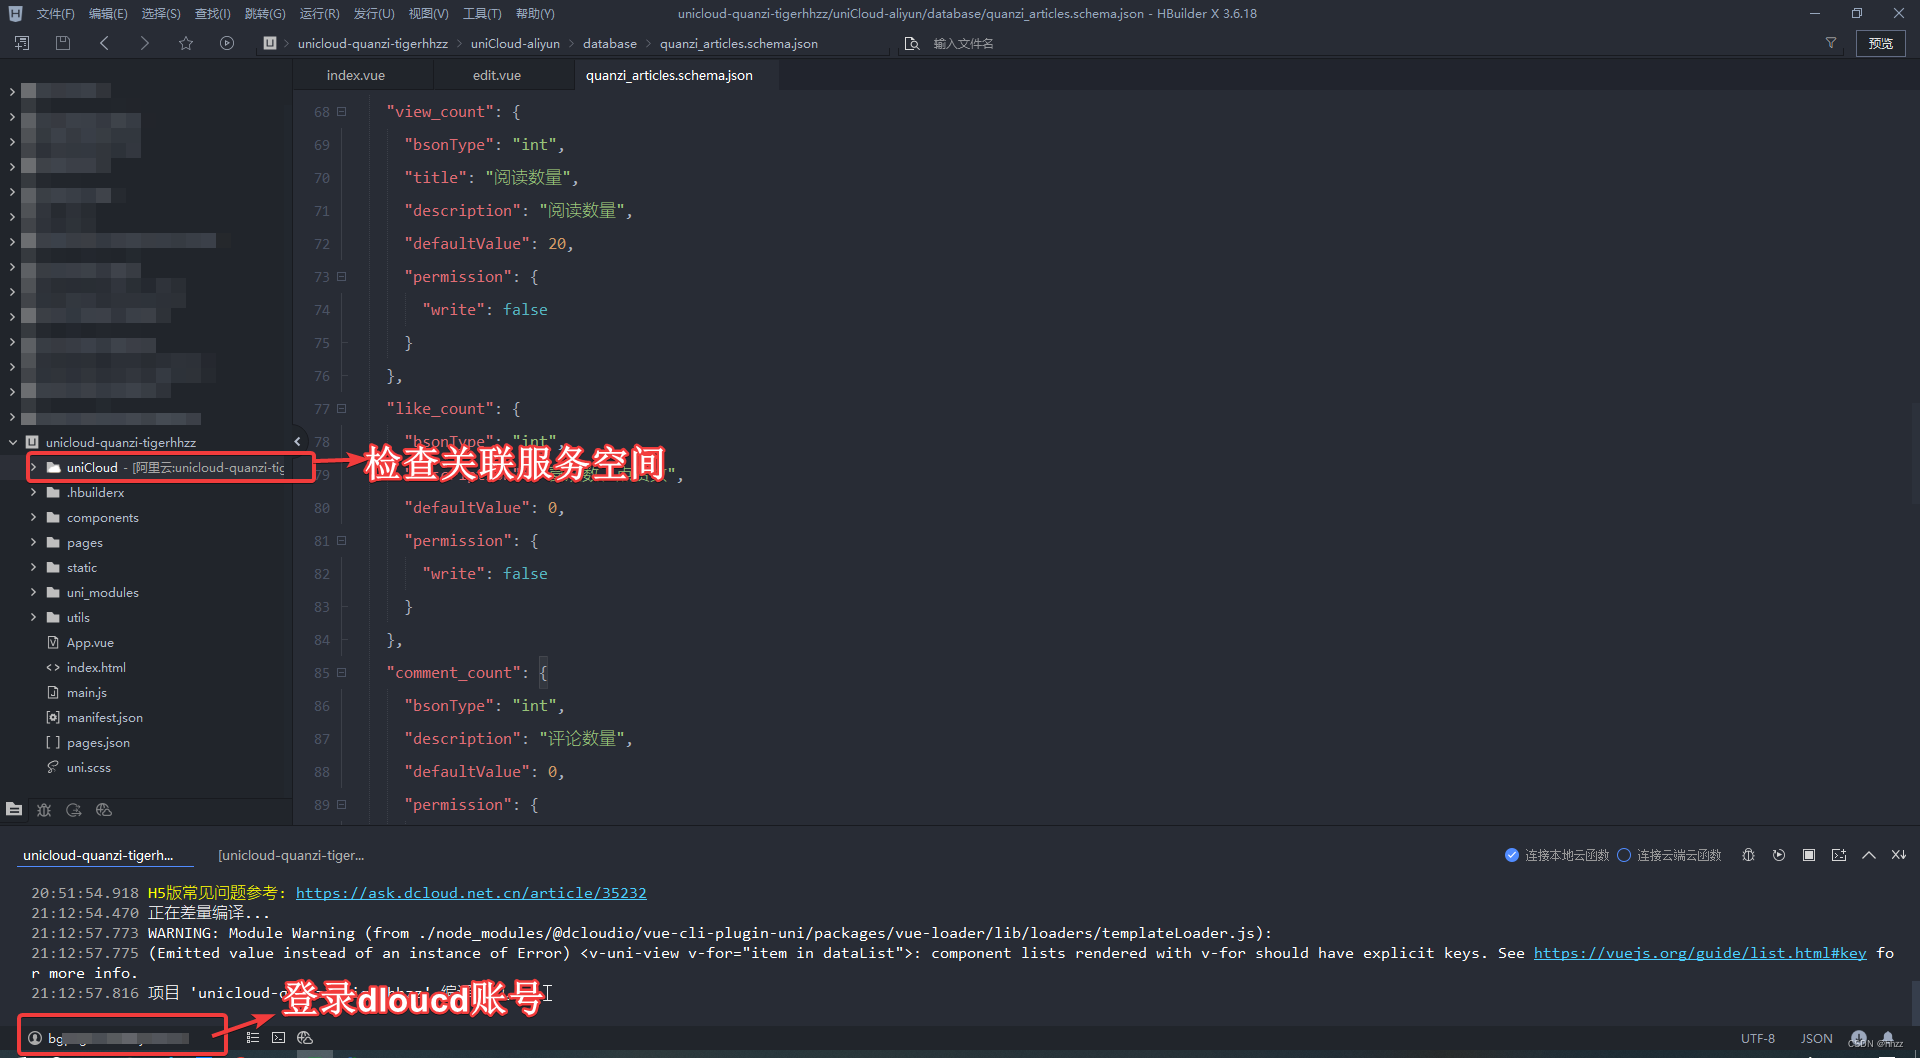Fold the like_count block at line 77
This screenshot has width=1920, height=1058.
[342, 409]
